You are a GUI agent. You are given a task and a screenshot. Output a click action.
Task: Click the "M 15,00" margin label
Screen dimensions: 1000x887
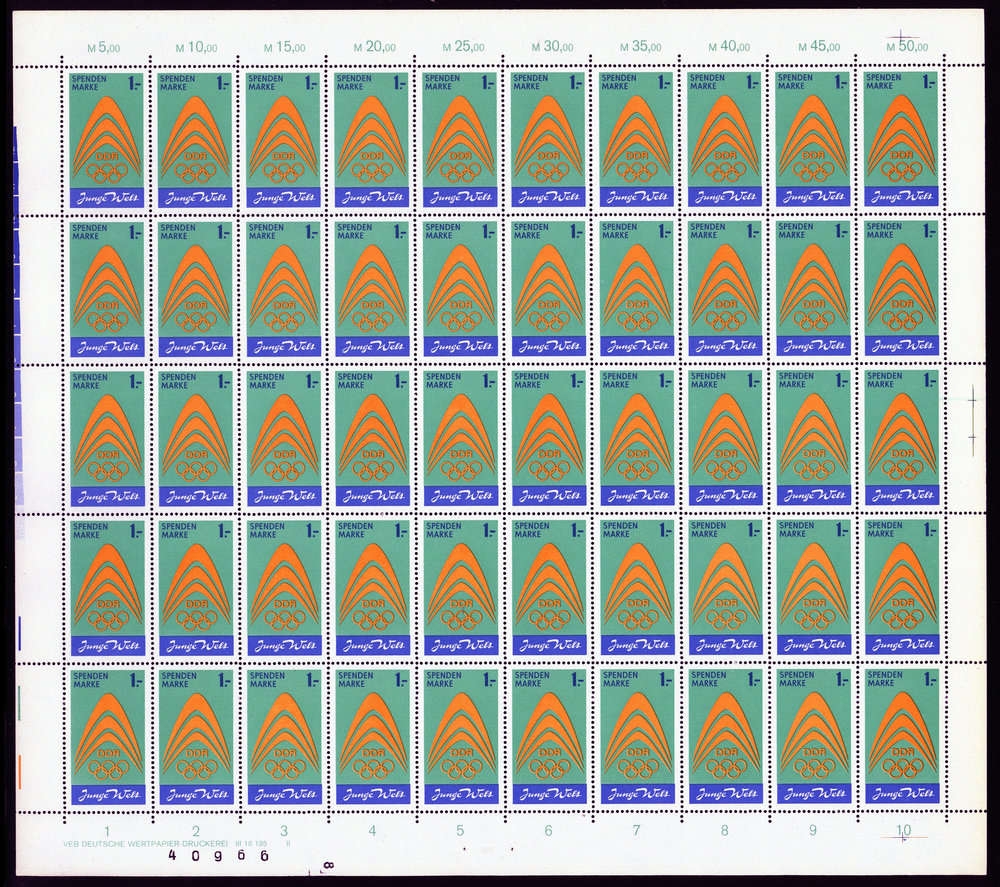tap(285, 48)
